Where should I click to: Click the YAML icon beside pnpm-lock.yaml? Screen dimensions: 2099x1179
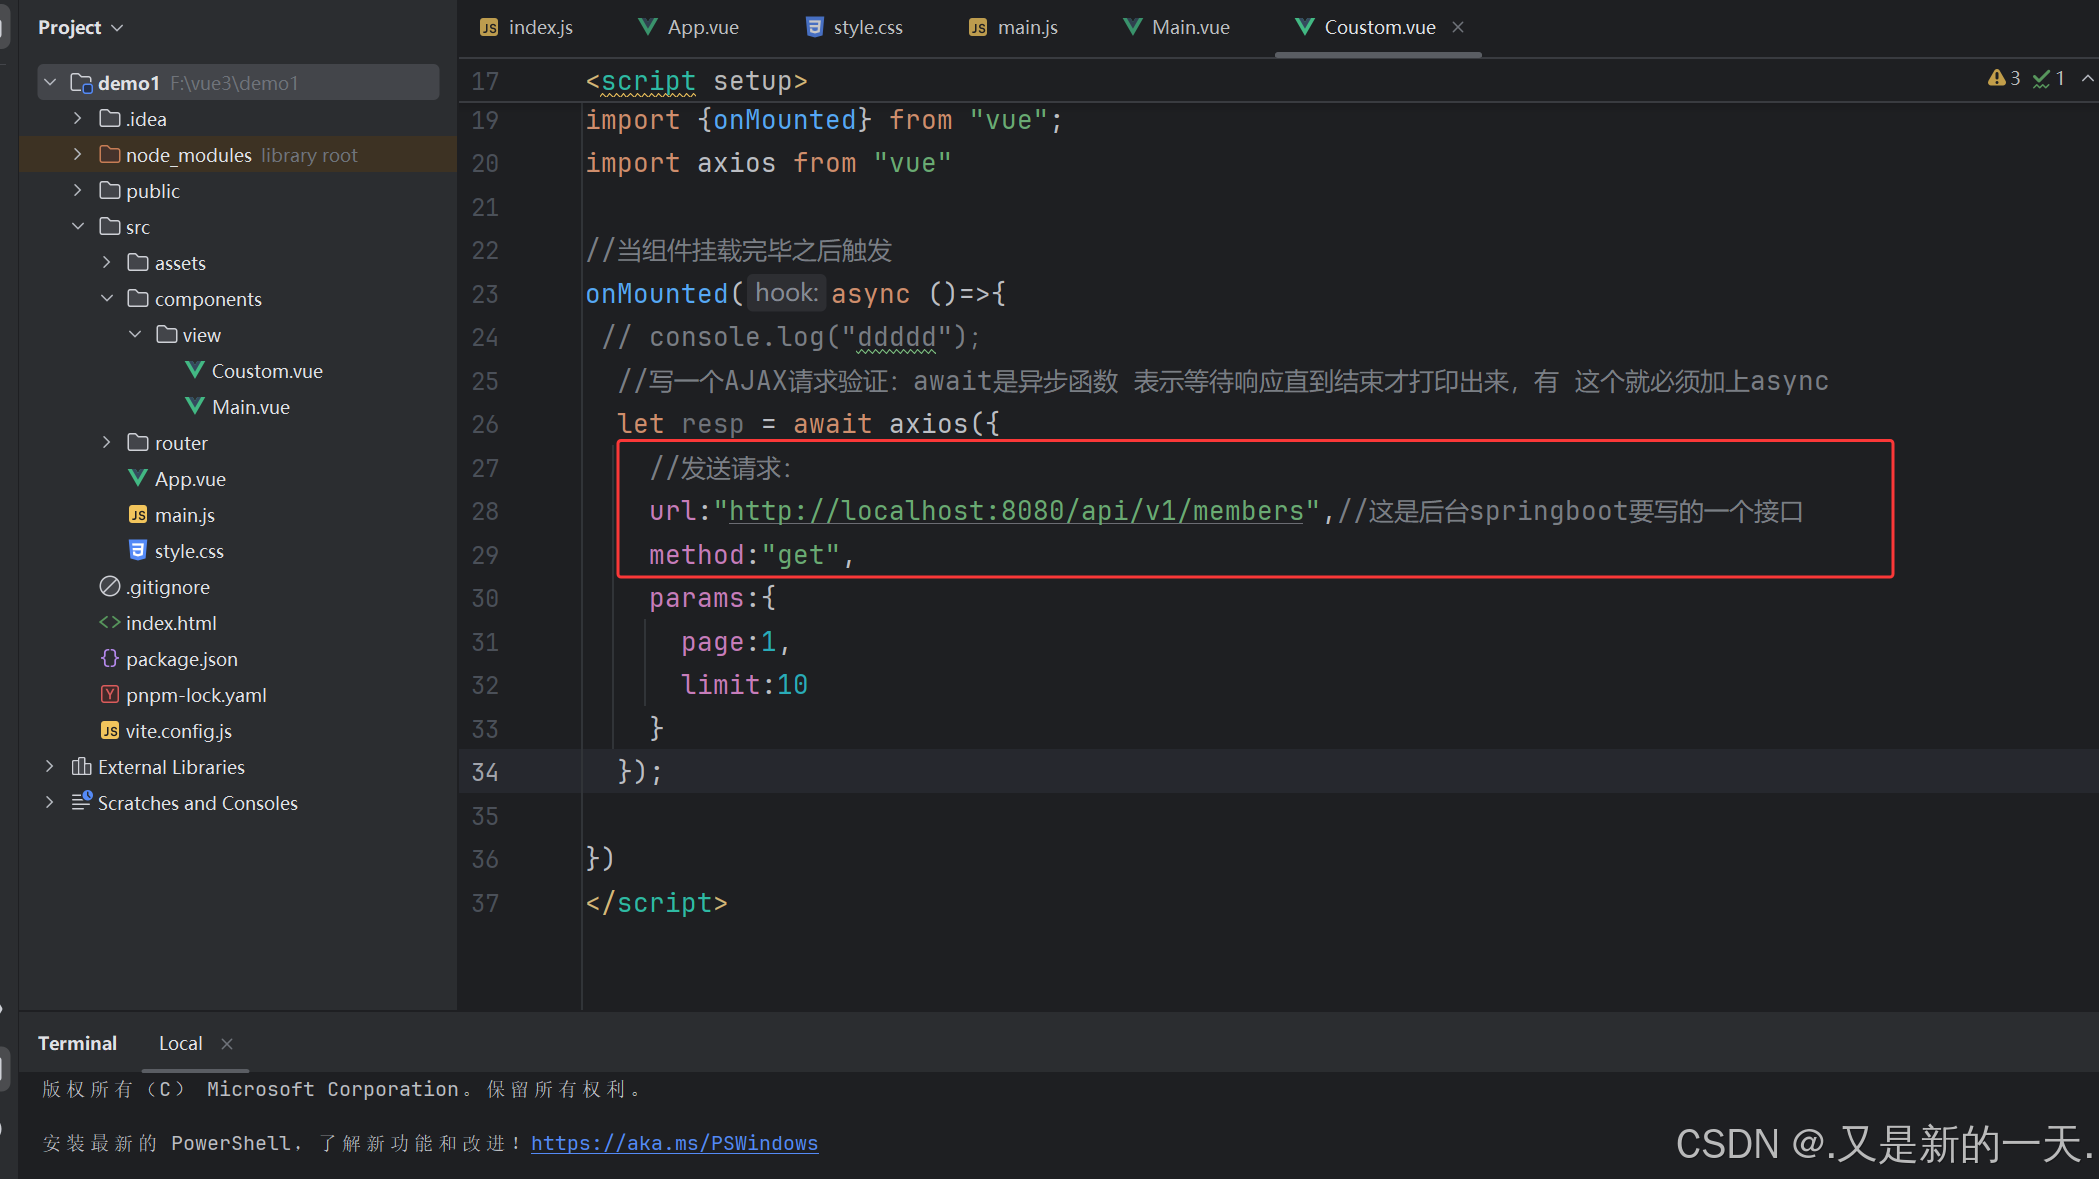[110, 694]
